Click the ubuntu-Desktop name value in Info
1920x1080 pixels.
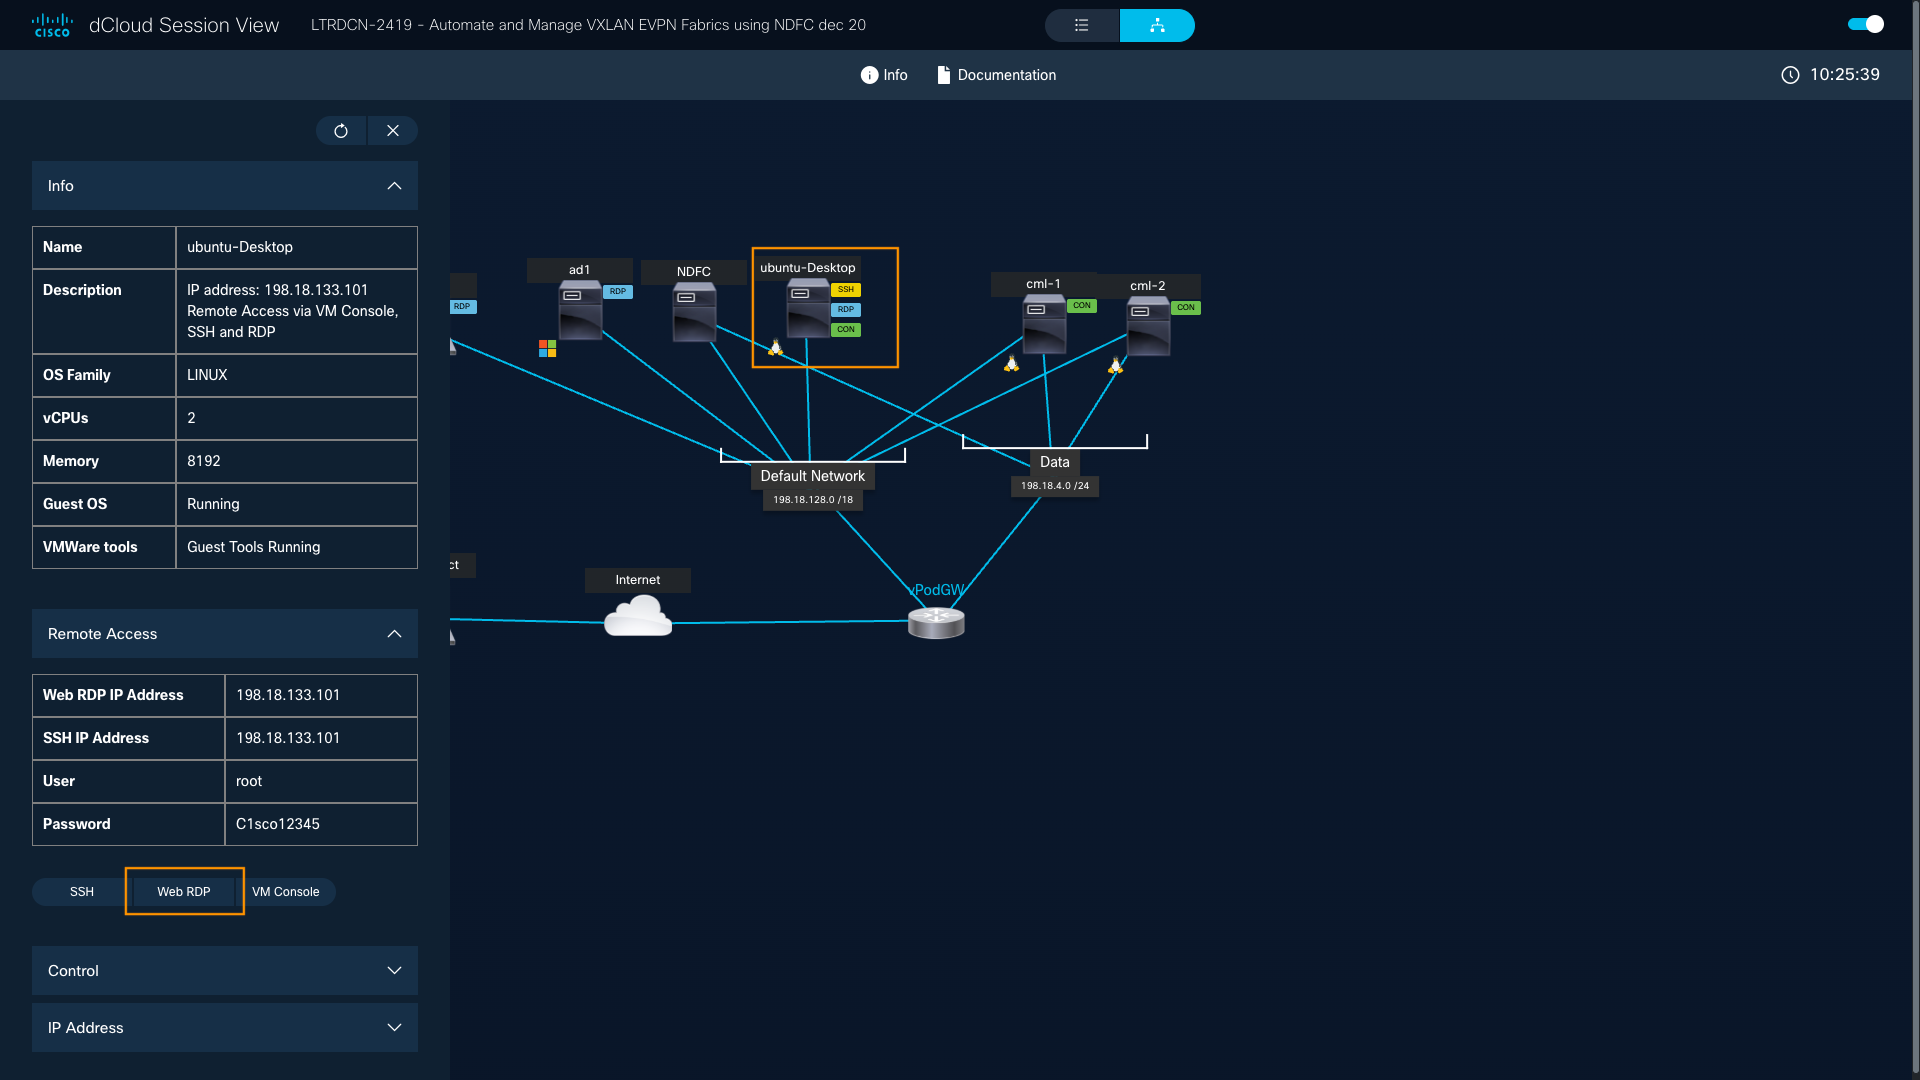click(x=240, y=247)
